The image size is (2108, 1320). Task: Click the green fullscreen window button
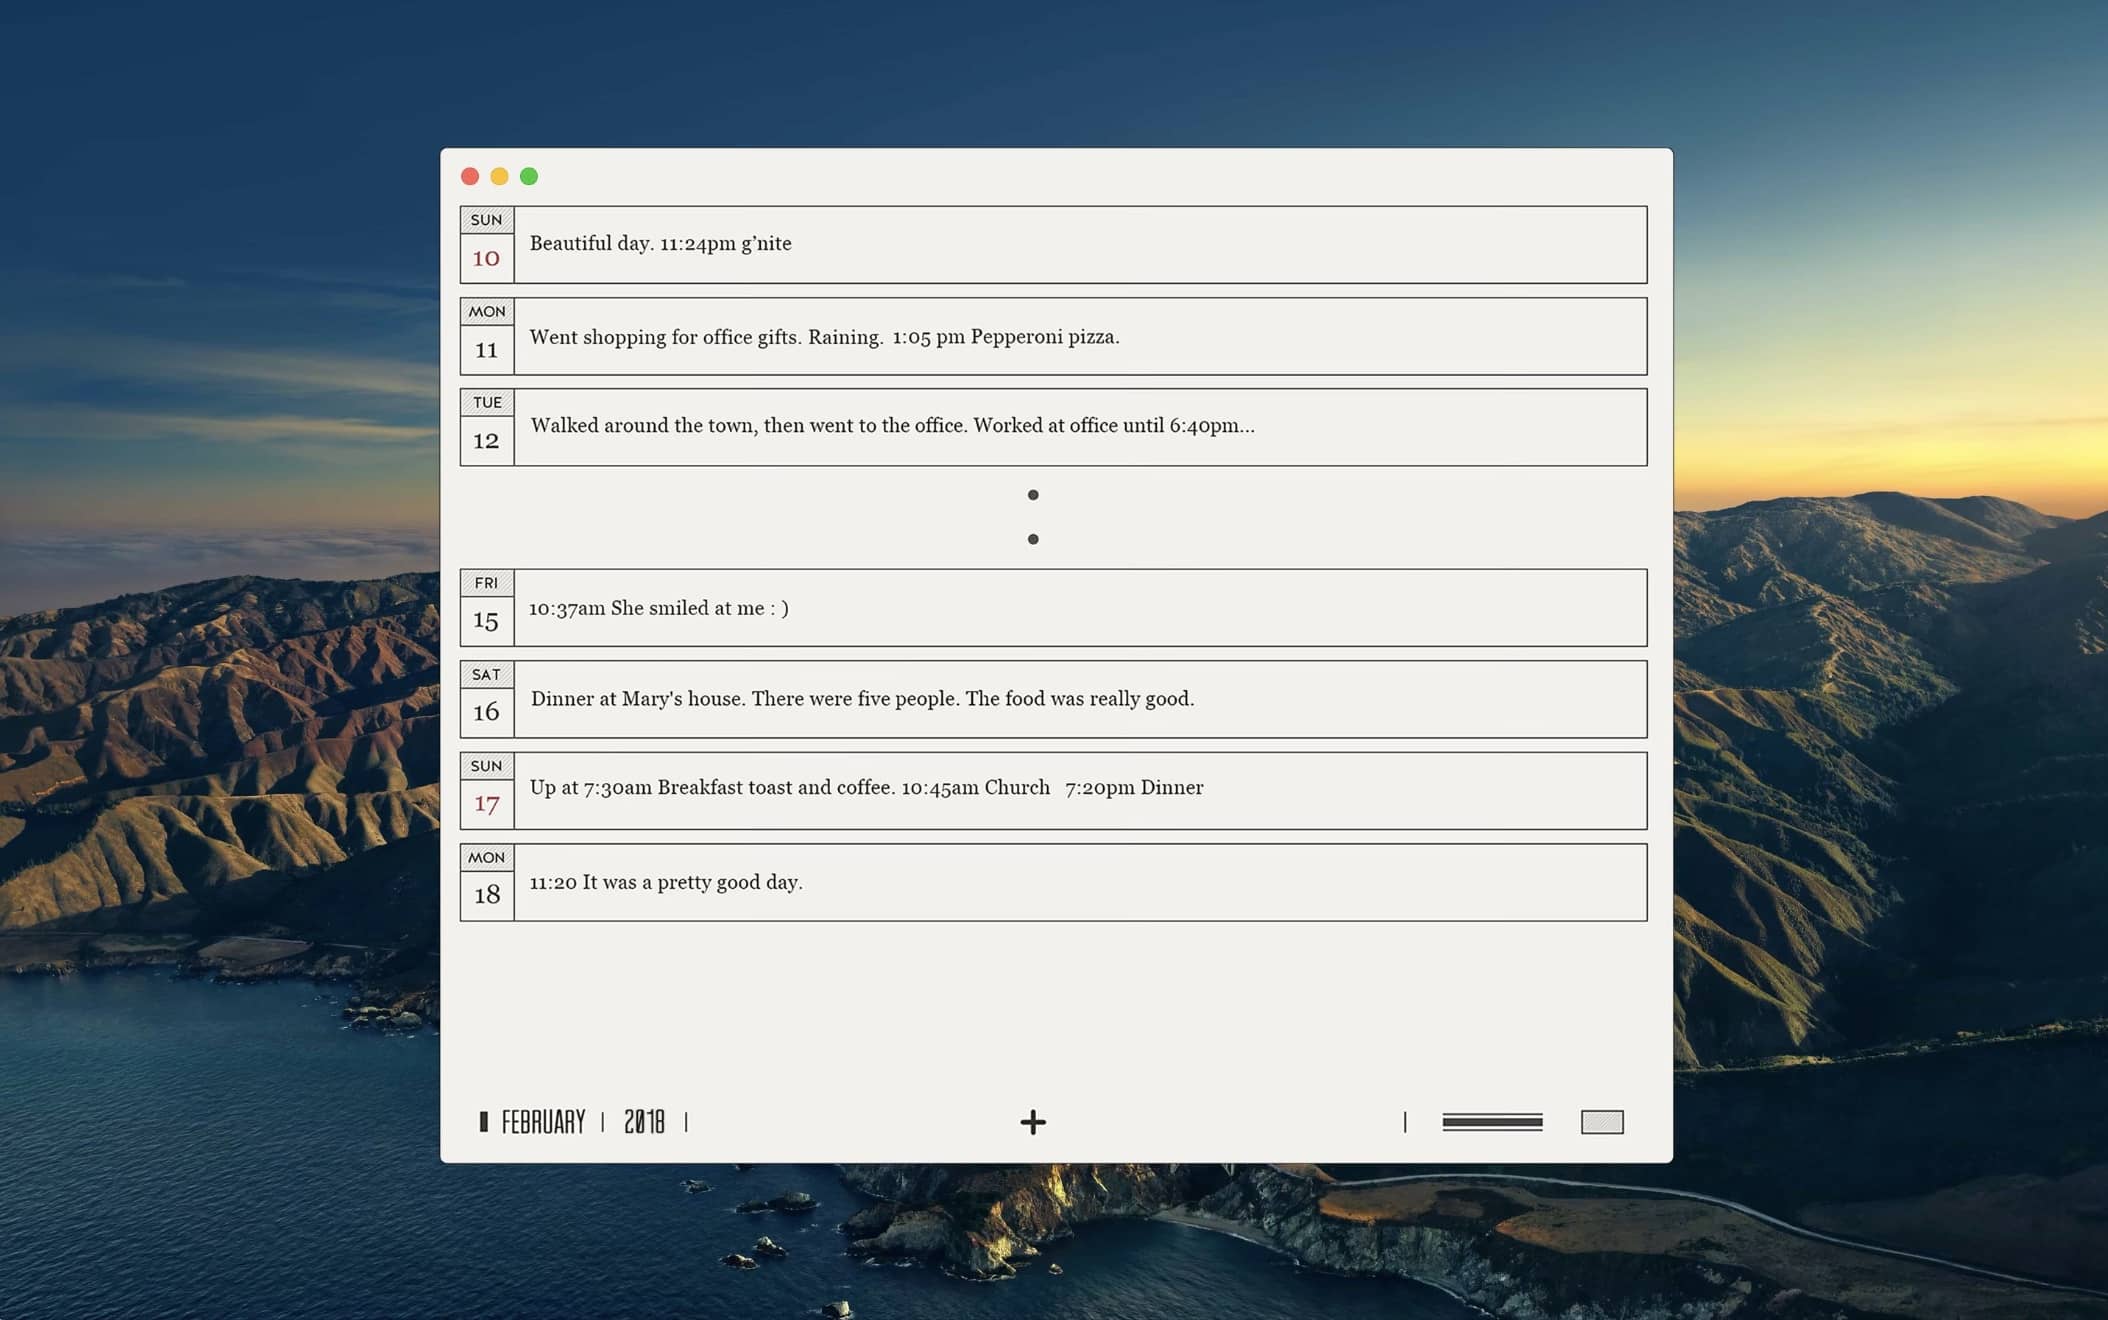[529, 177]
